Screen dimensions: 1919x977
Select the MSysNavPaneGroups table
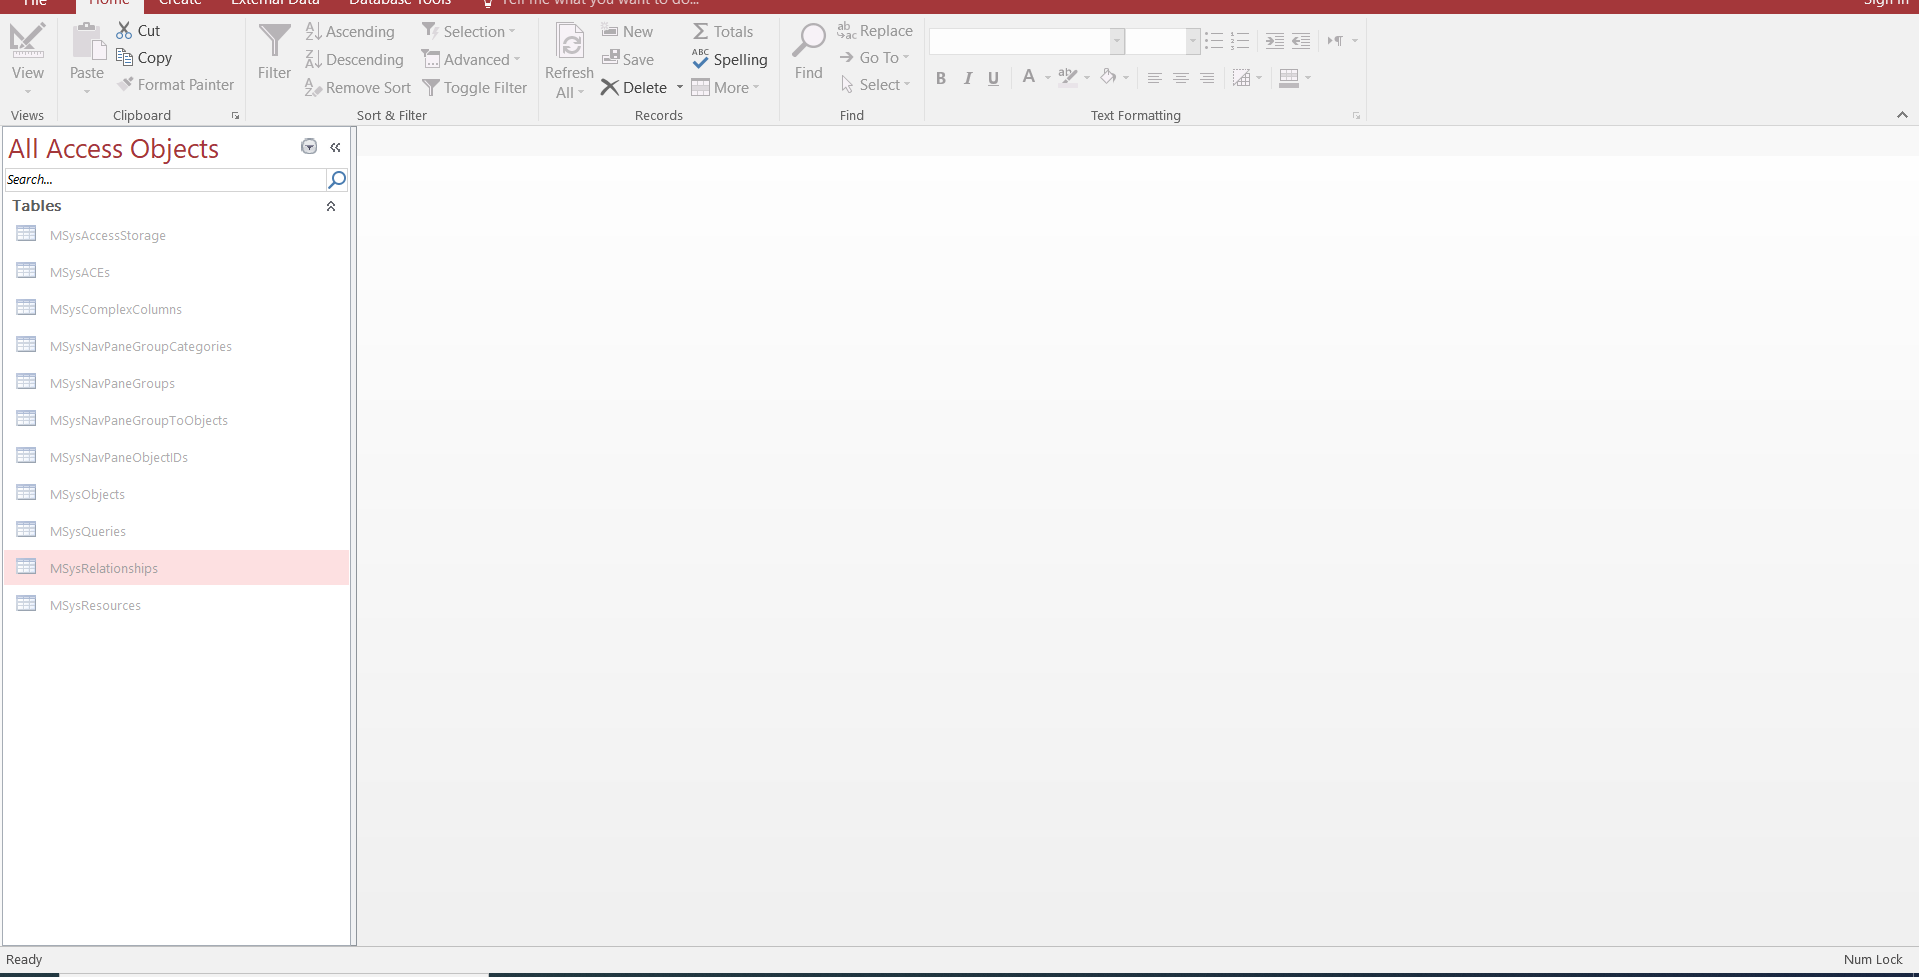pyautogui.click(x=176, y=383)
